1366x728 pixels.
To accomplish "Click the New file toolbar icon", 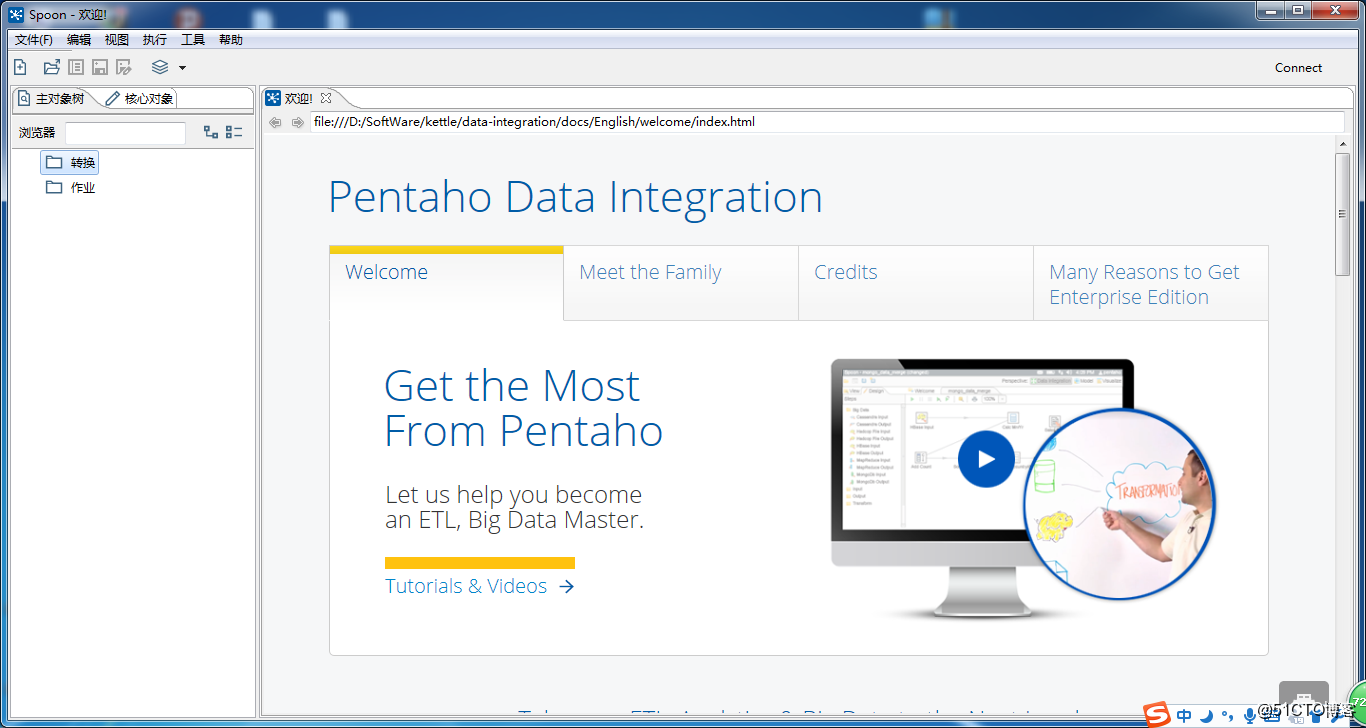I will (x=20, y=67).
